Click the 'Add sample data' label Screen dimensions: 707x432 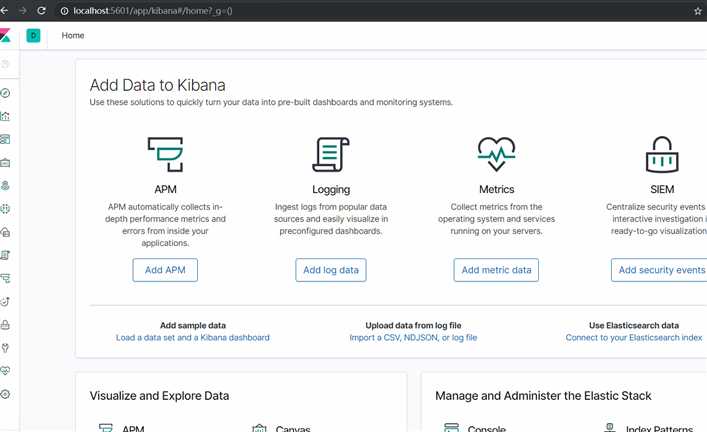click(193, 325)
